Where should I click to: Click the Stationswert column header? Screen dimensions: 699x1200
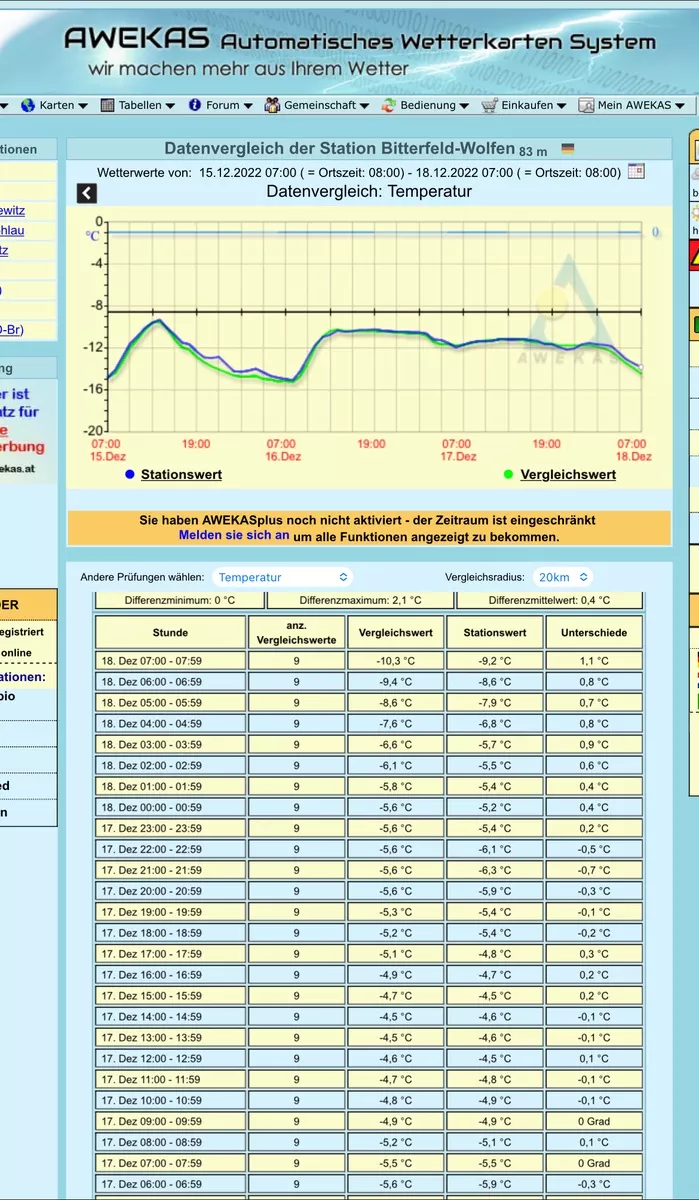point(495,632)
